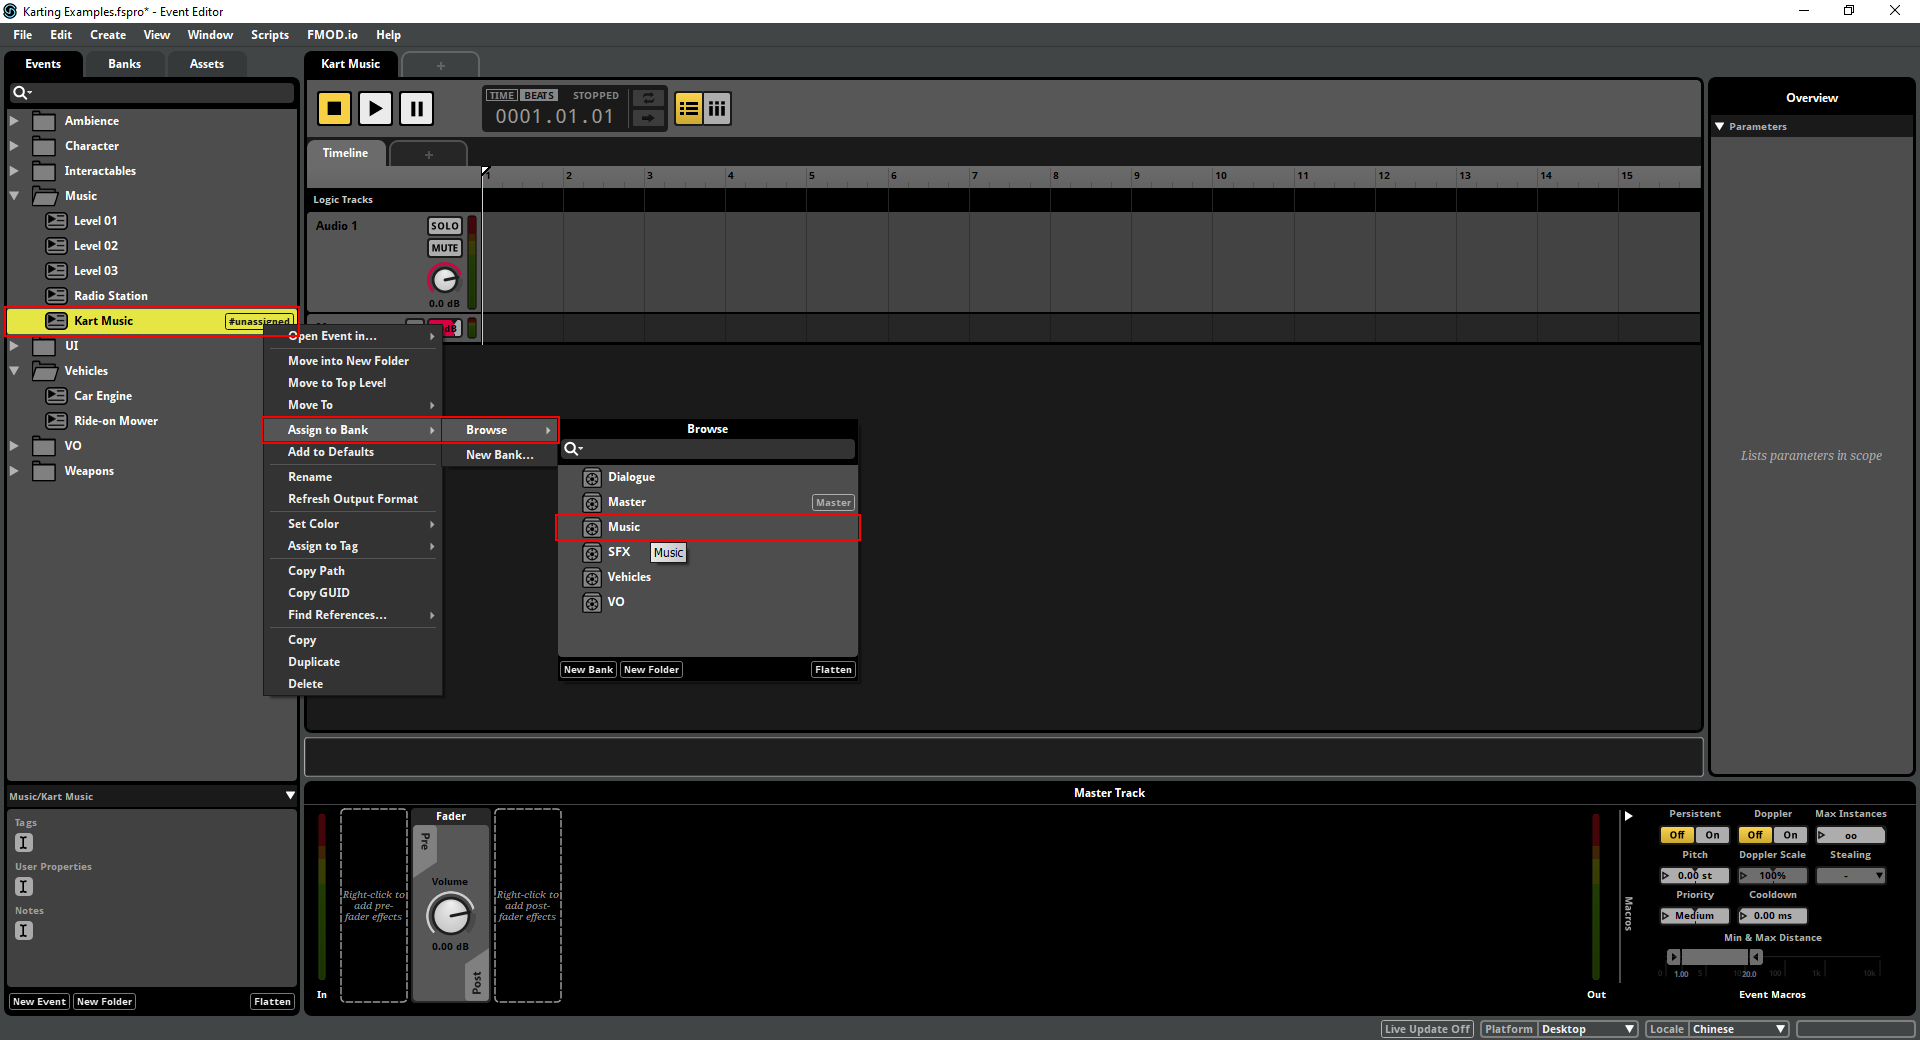Switch timecode display to BEATS
This screenshot has width=1920, height=1040.
pos(538,94)
